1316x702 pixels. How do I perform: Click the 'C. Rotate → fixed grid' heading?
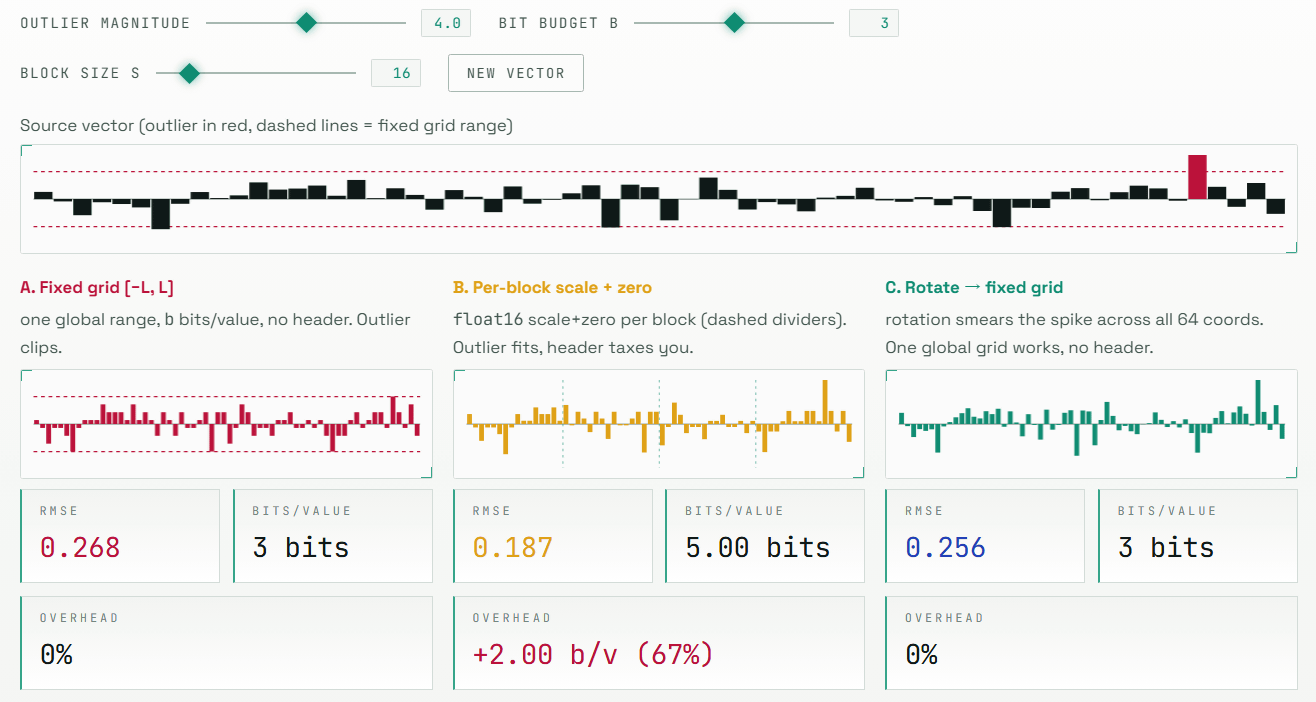tap(973, 287)
